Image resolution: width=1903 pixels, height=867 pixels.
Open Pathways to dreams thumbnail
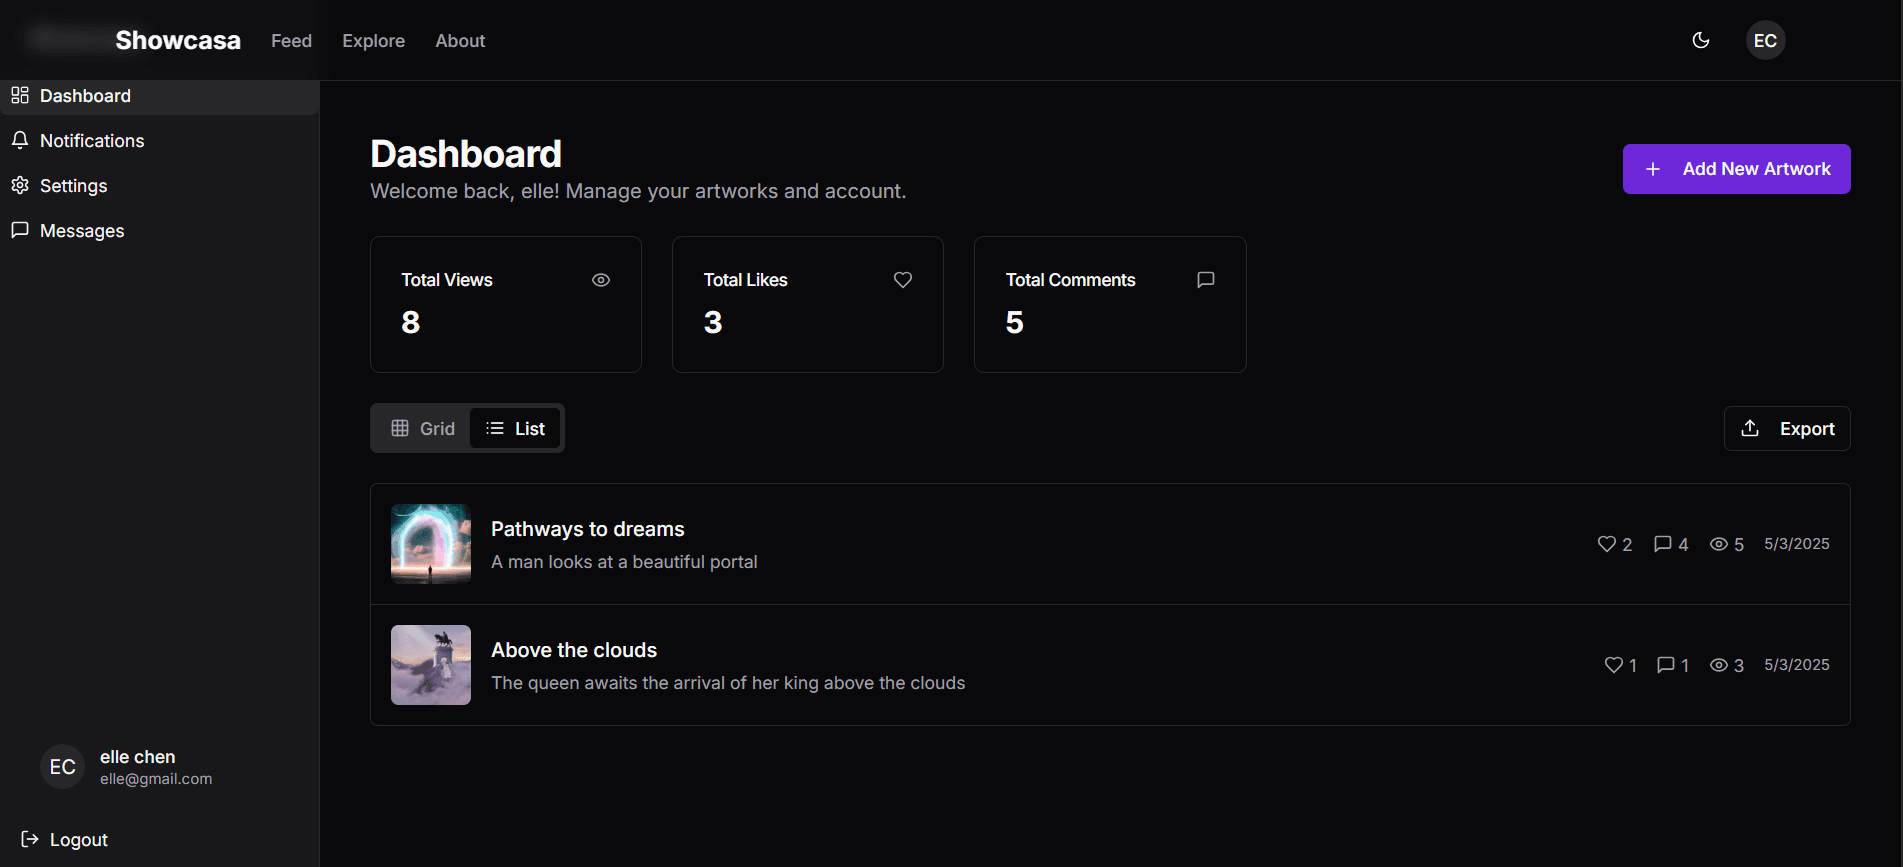(x=431, y=544)
